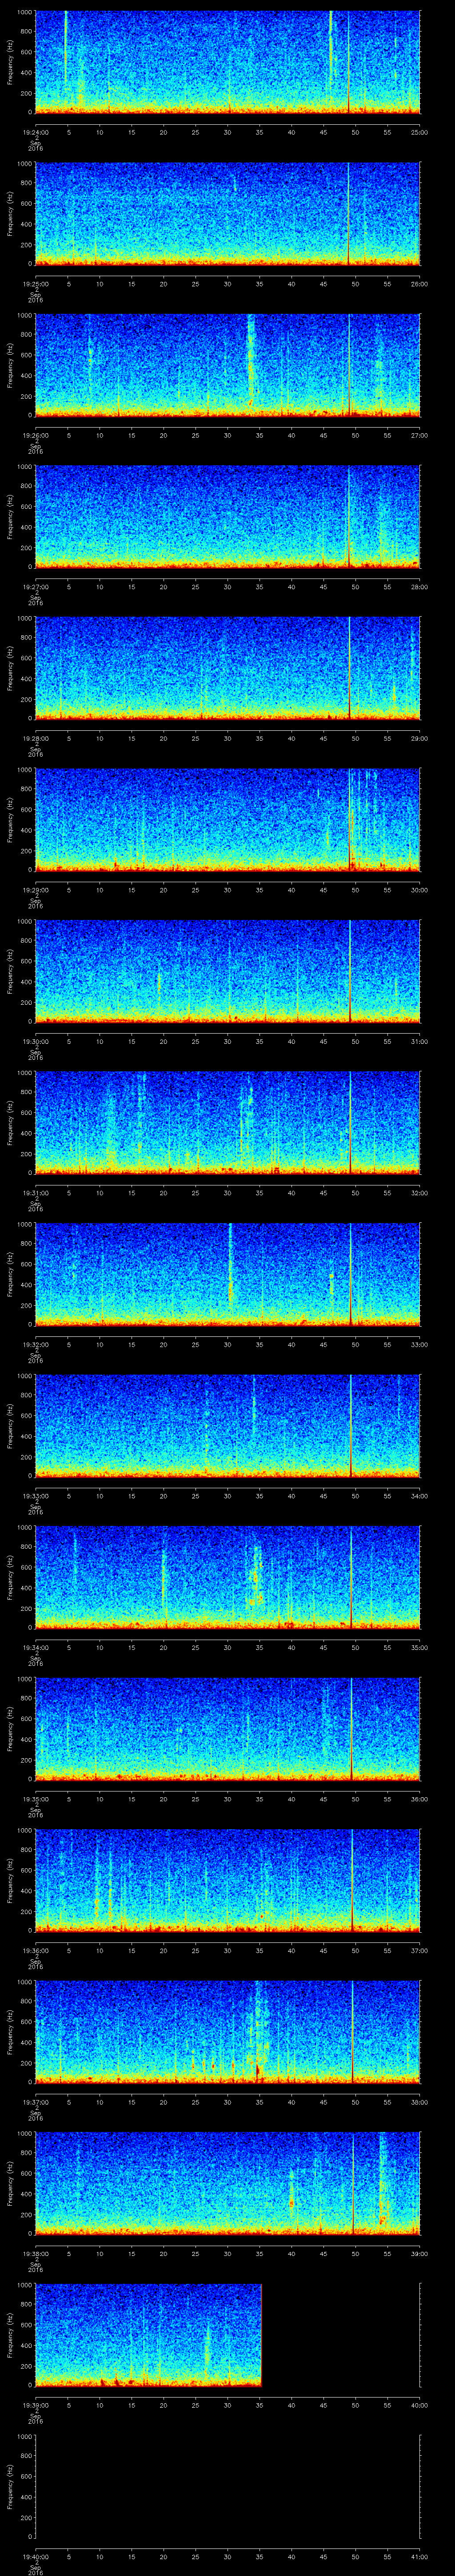Click the 38:00 end time label
The image size is (455, 2576).
[x=419, y=2102]
